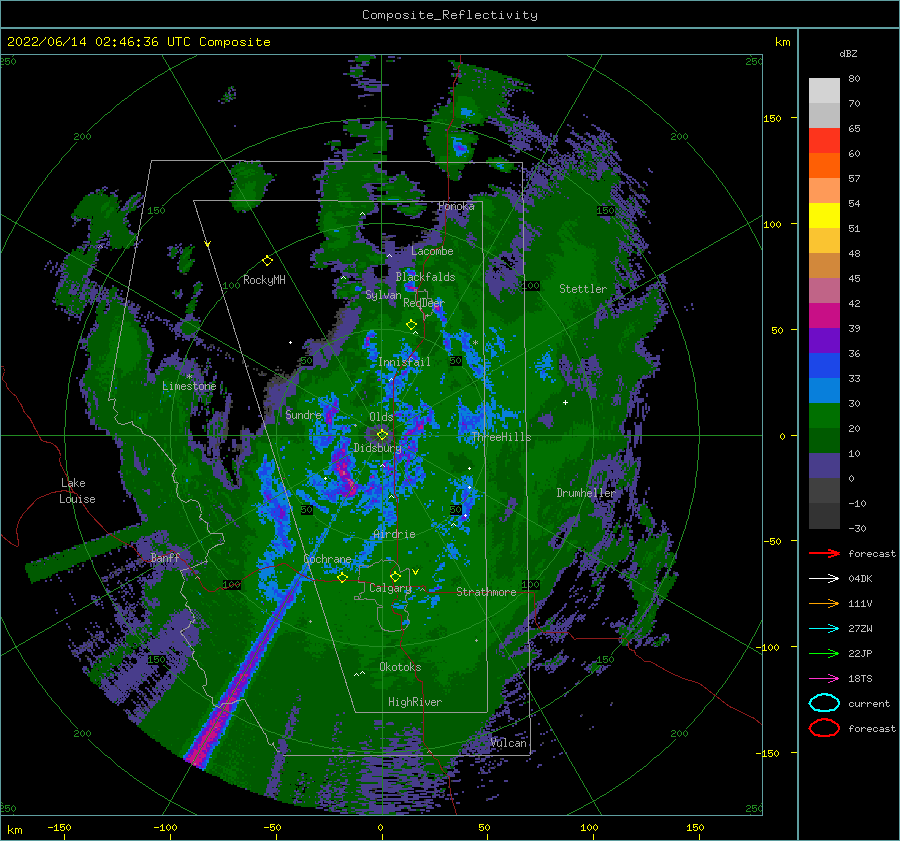
Task: Click the Lake Louise label
Action: tap(77, 491)
